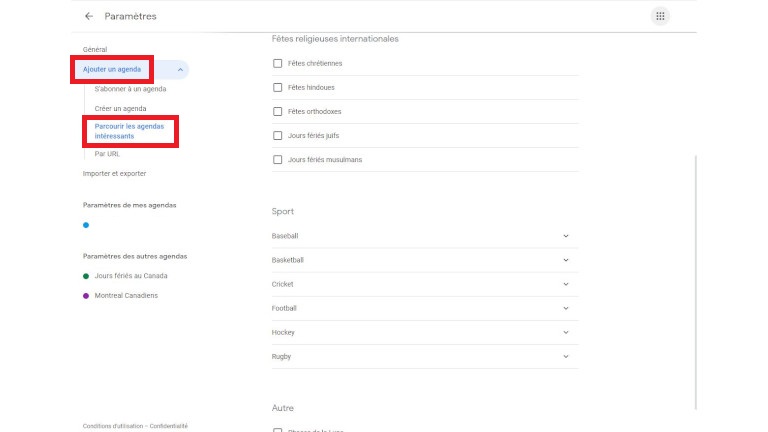Image resolution: width=768 pixels, height=432 pixels.
Task: Click the Fêtes religieuses internationales heading
Action: (335, 39)
